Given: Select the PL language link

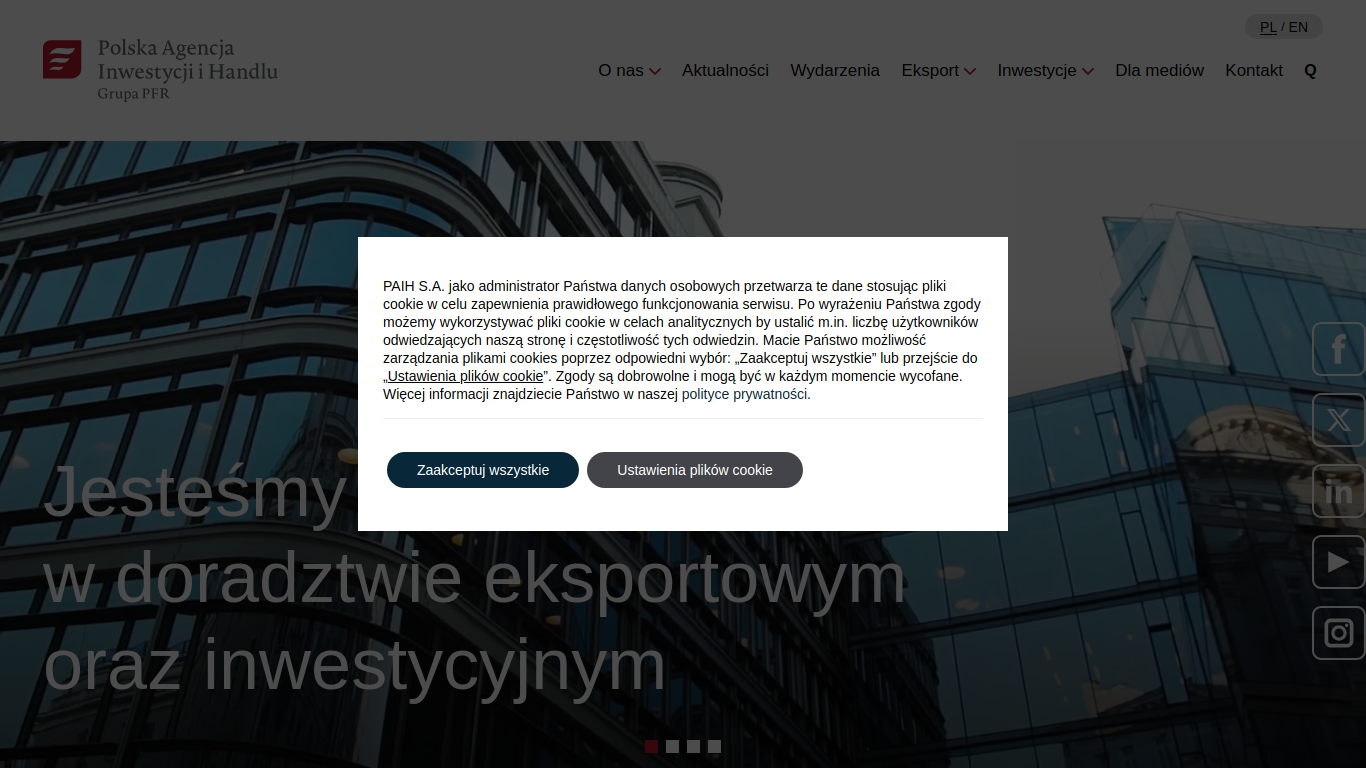Looking at the screenshot, I should [x=1268, y=27].
